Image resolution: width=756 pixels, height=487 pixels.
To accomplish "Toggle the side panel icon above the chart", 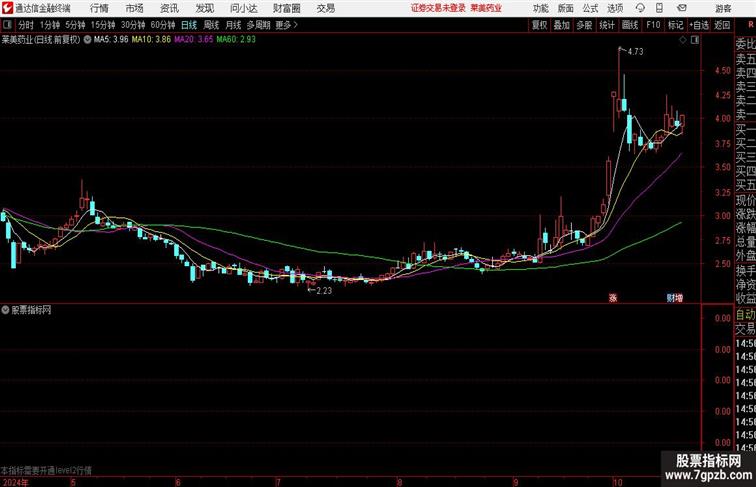I will 695,40.
